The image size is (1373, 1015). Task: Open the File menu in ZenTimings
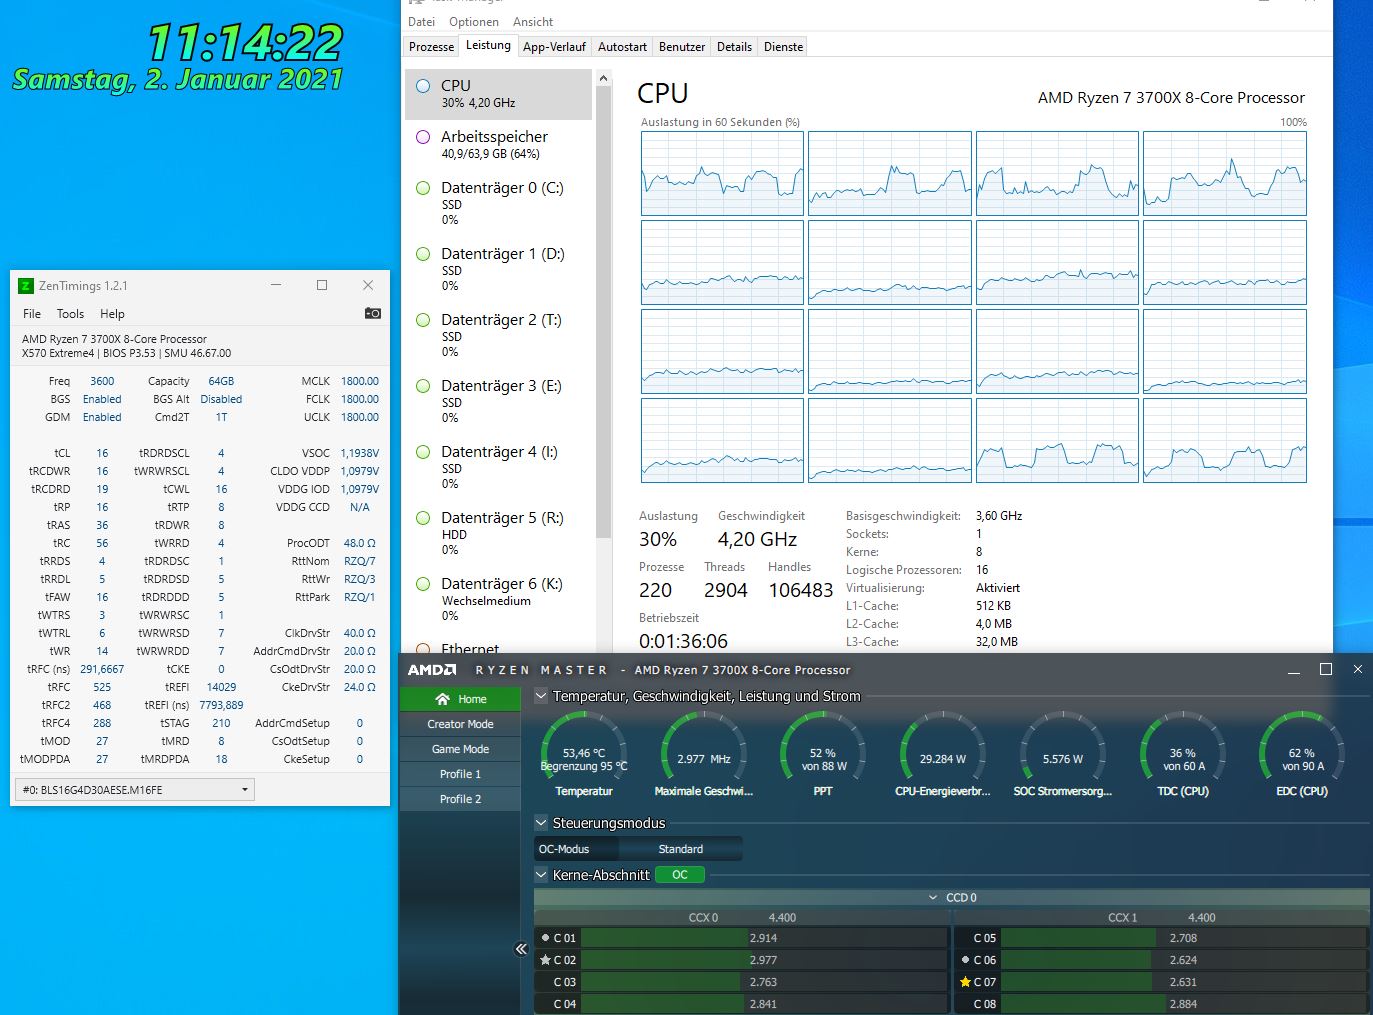pyautogui.click(x=32, y=313)
